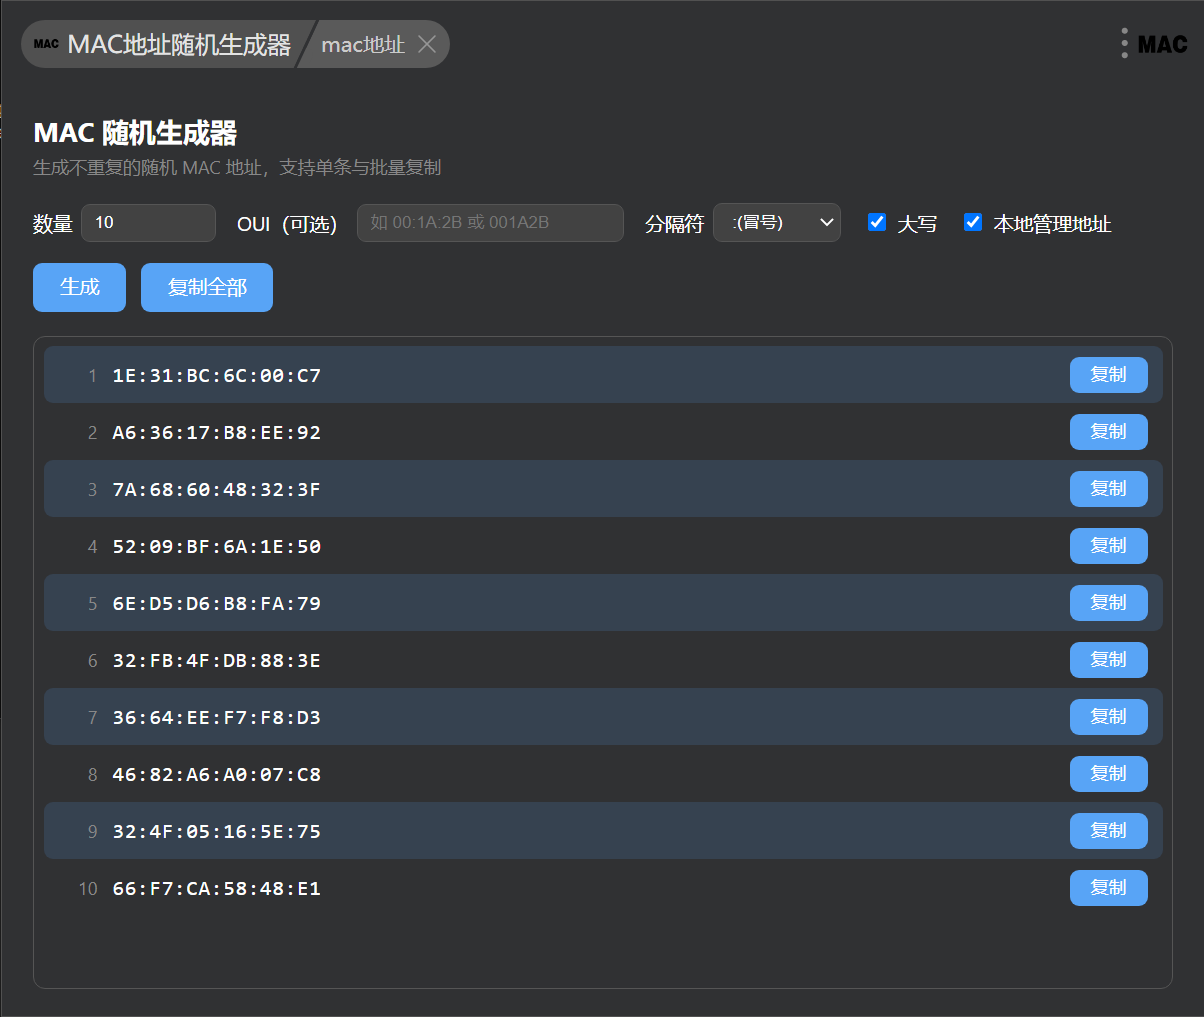
Task: Select the text 36:64:EE:F7:F8:D3
Action: click(217, 718)
